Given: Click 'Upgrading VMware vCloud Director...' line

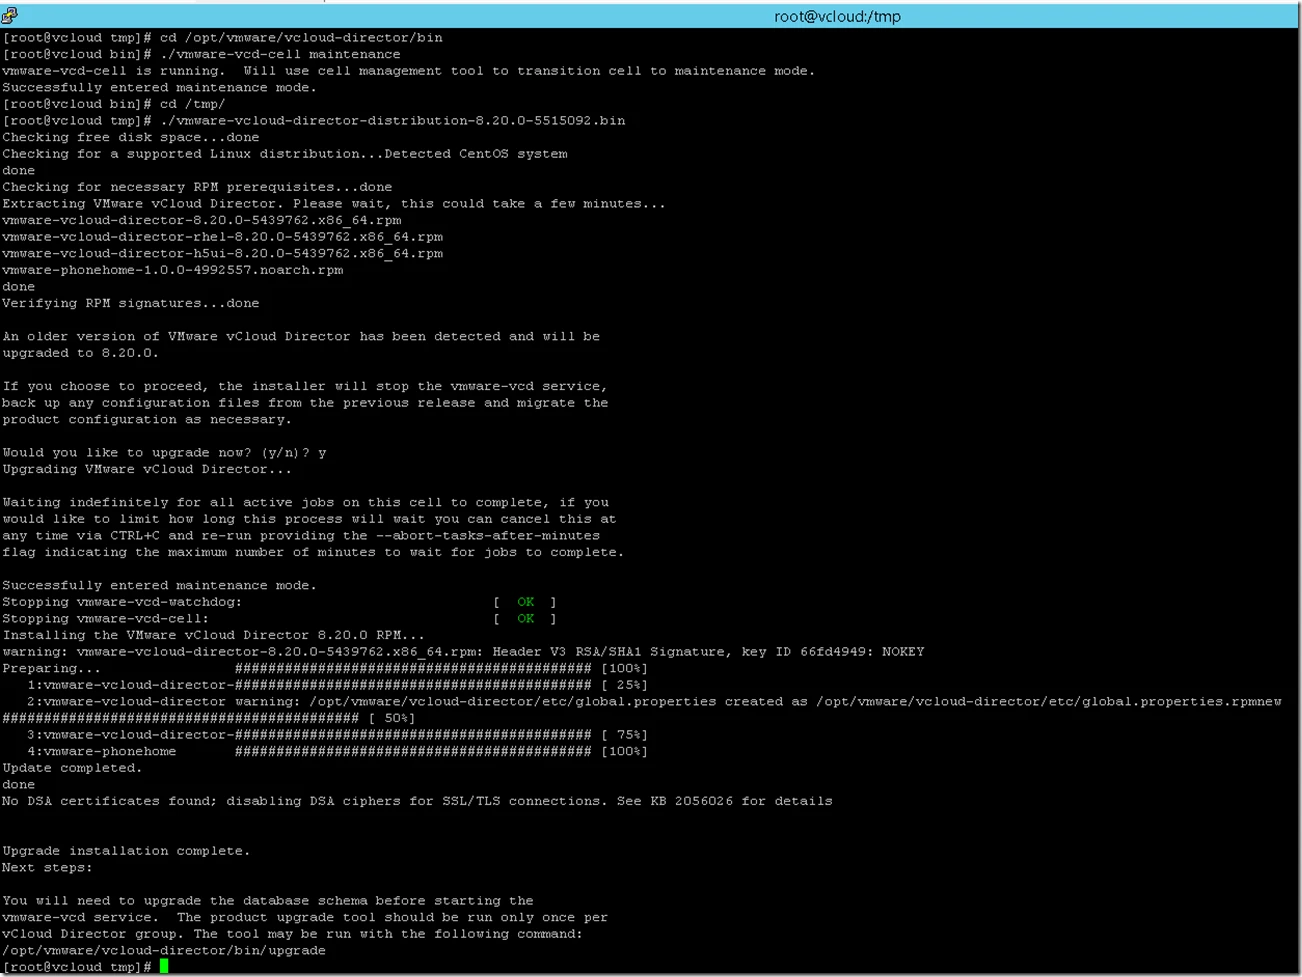Looking at the screenshot, I should pyautogui.click(x=147, y=469).
